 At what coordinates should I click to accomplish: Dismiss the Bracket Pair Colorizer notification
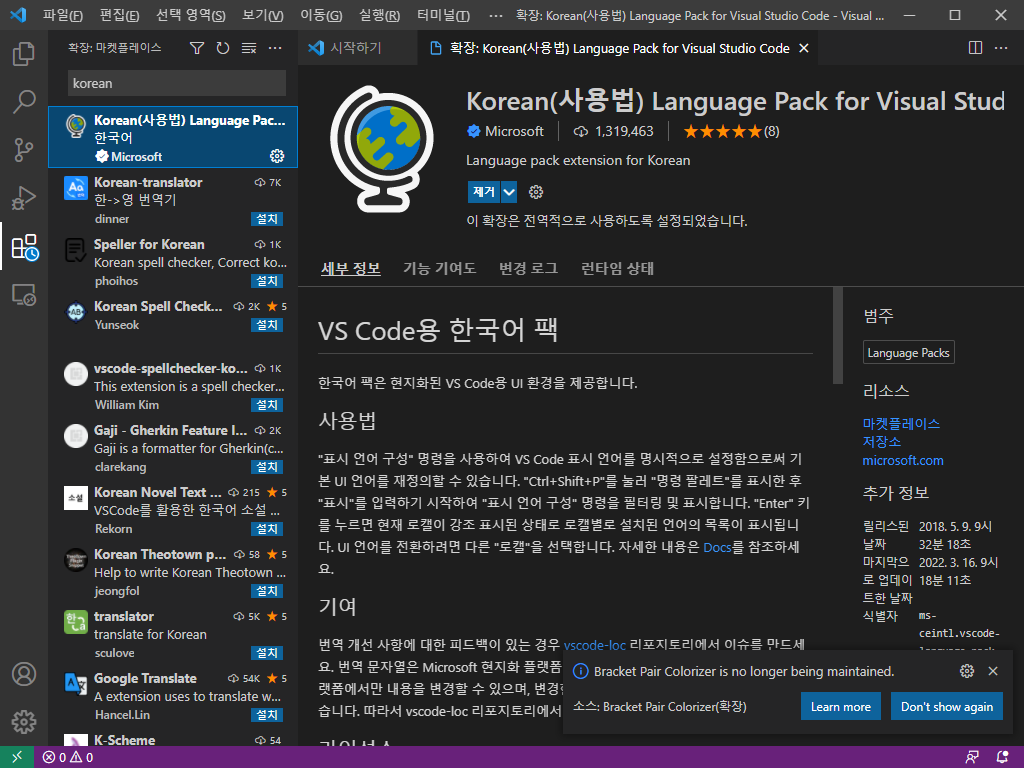tap(993, 671)
